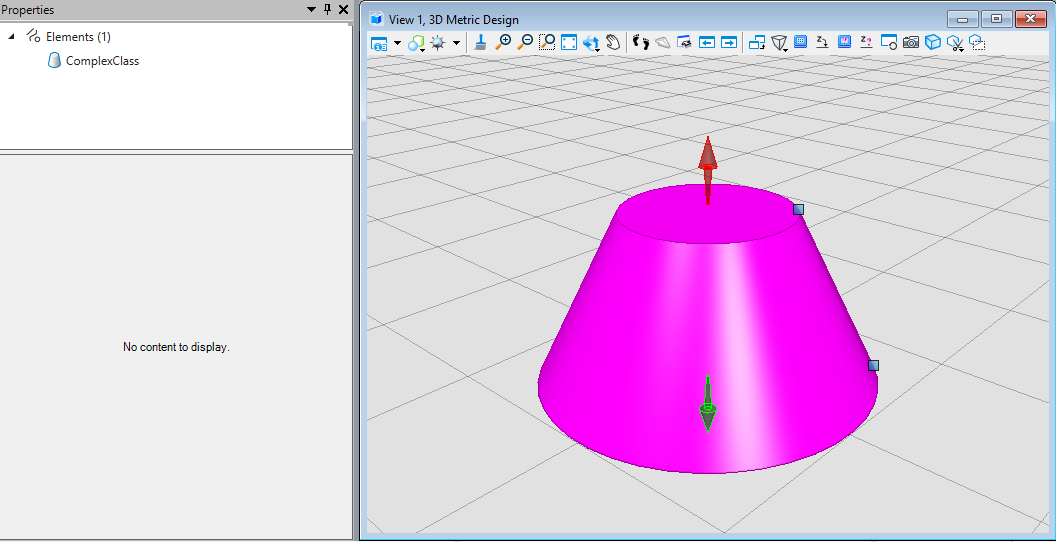Collapse the Elements (1) tree node
The image size is (1056, 542).
[11, 36]
